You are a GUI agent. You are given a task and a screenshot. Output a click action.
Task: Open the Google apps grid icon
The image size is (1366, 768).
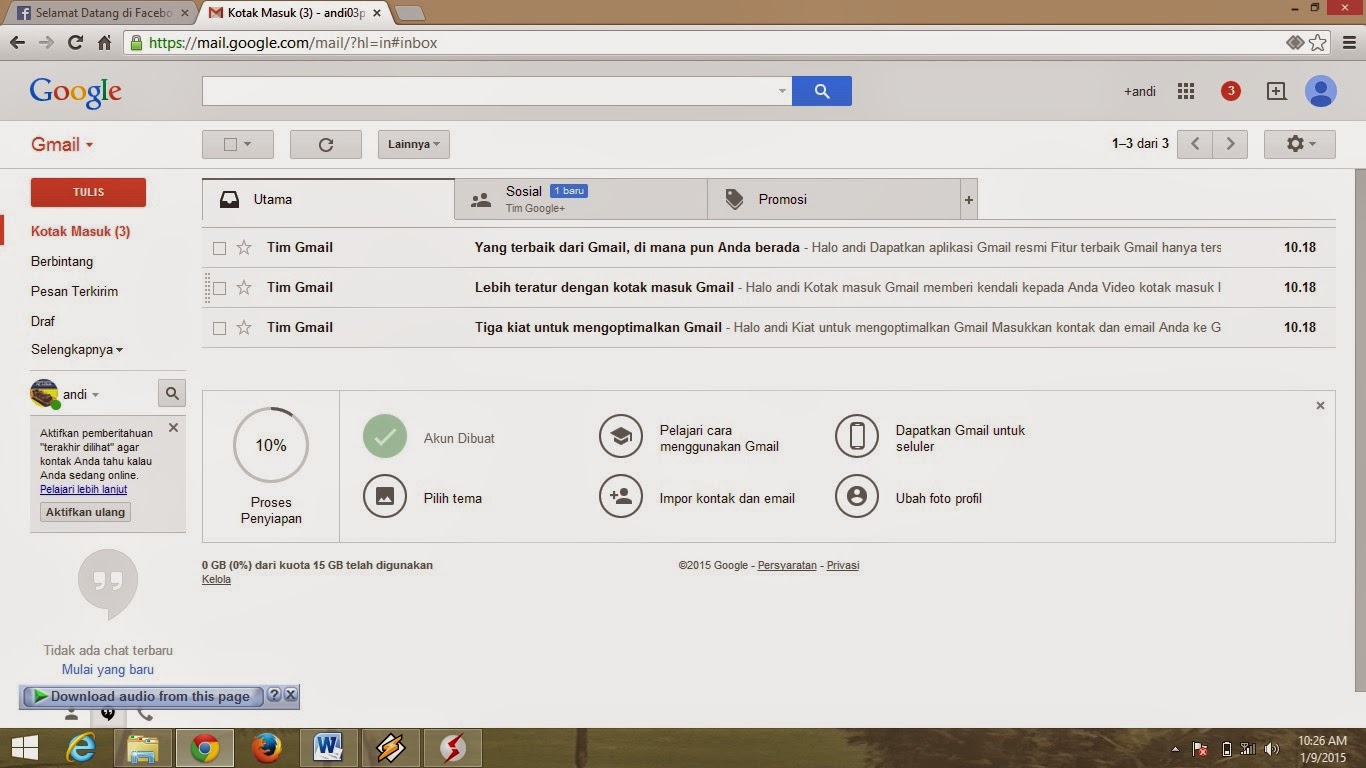pyautogui.click(x=1186, y=91)
